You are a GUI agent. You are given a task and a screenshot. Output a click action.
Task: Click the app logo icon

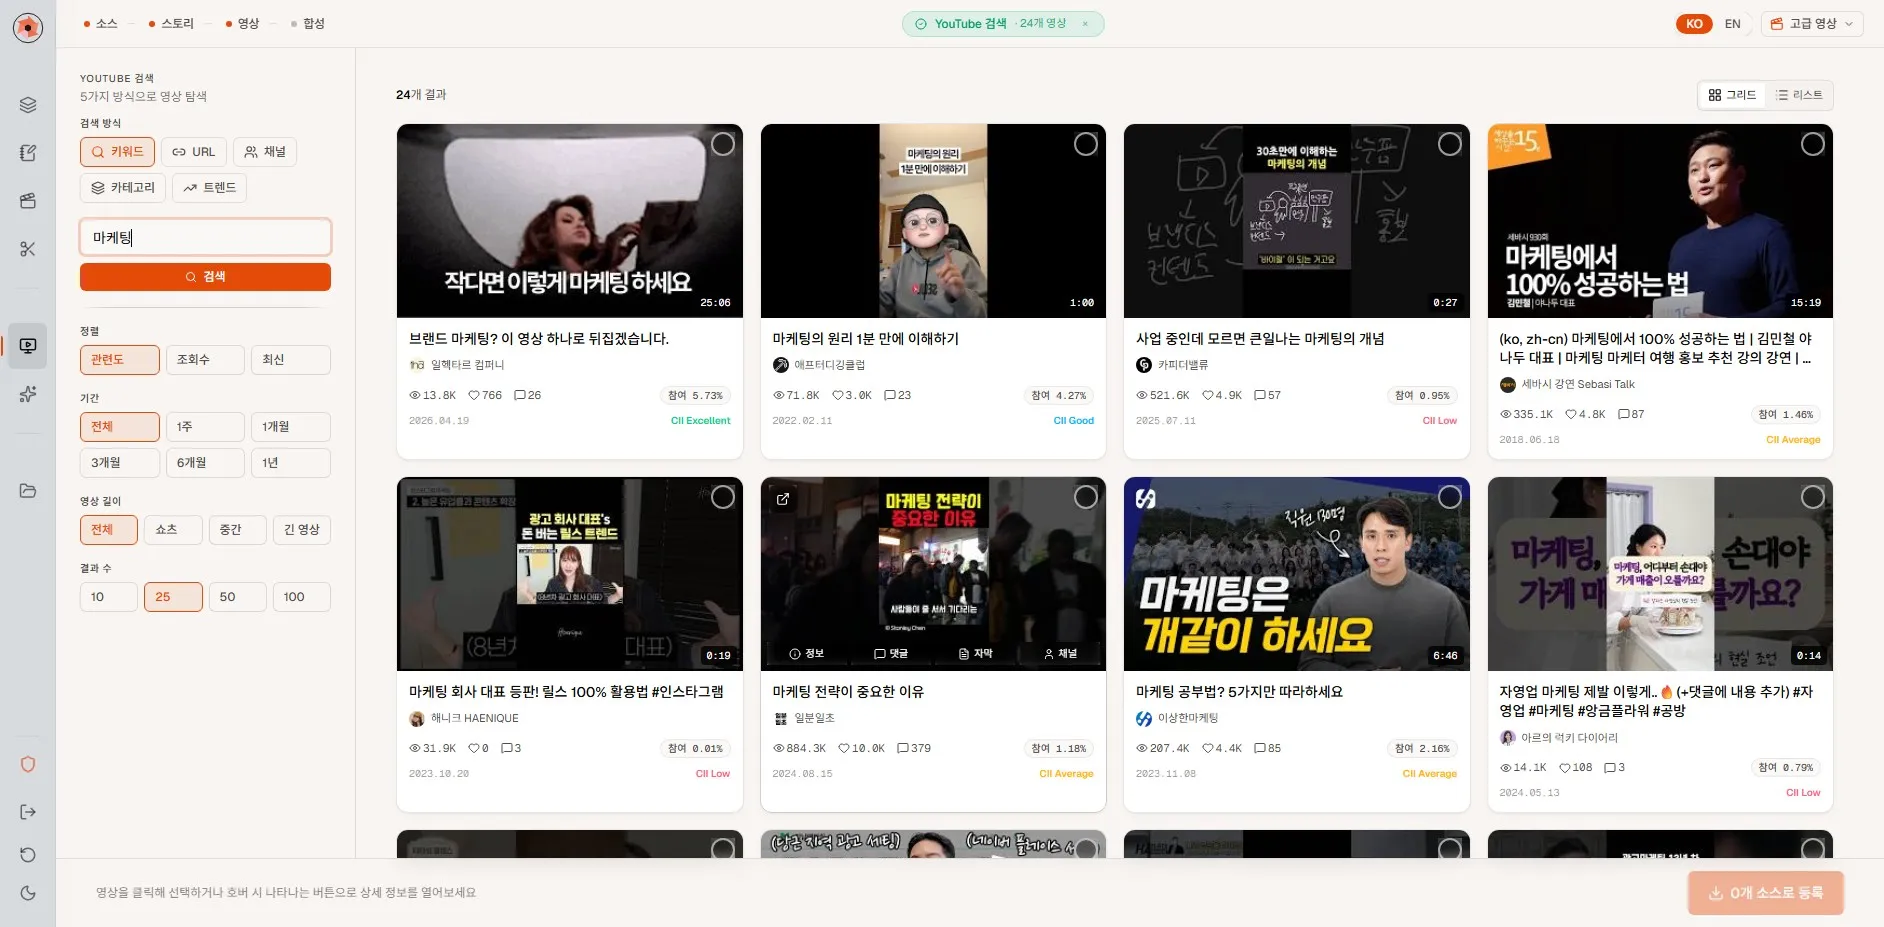[x=28, y=27]
